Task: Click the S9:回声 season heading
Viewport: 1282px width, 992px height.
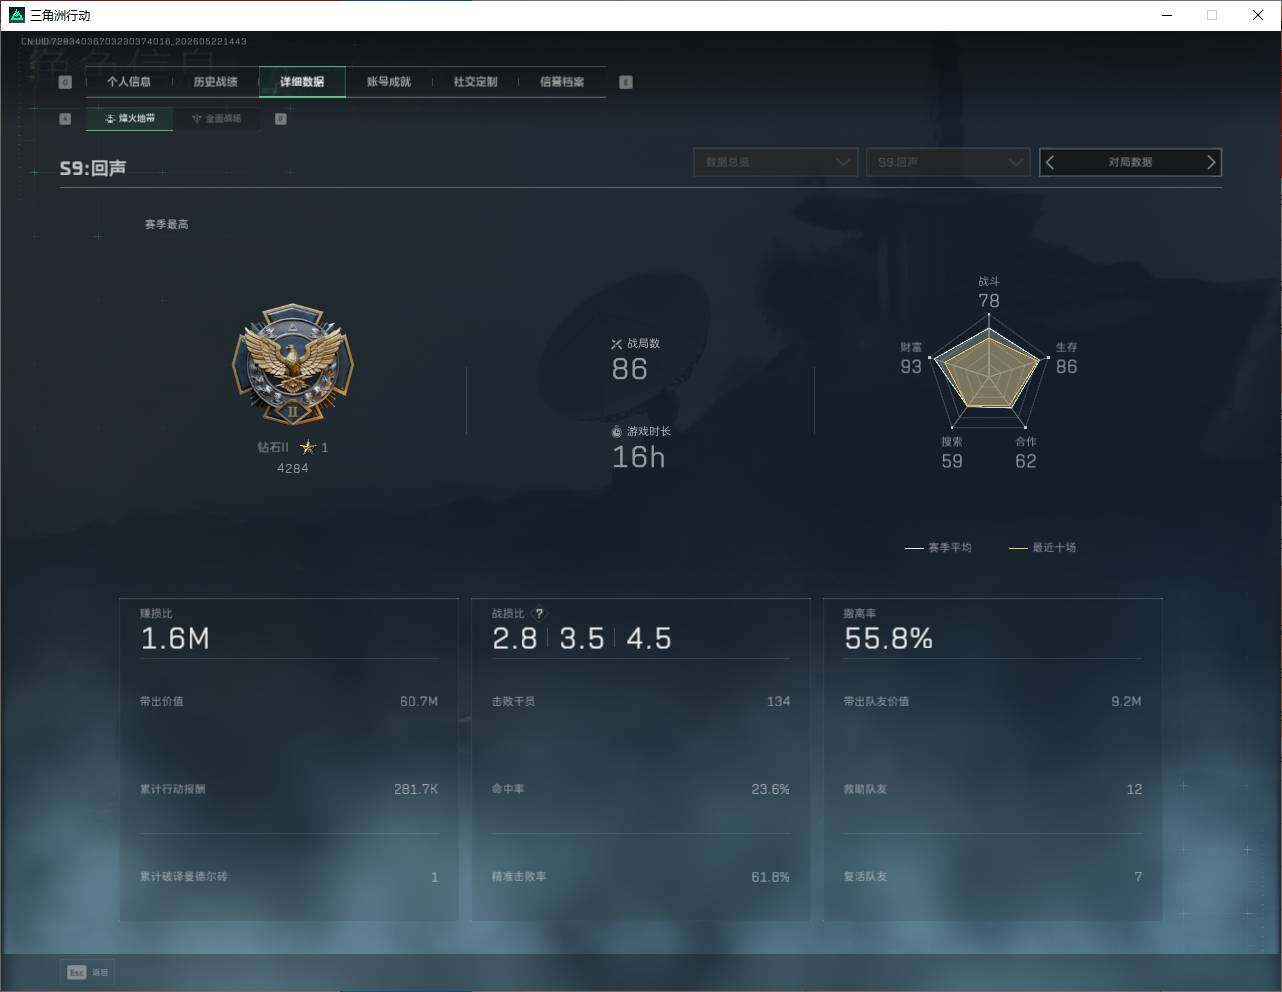Action: tap(93, 169)
